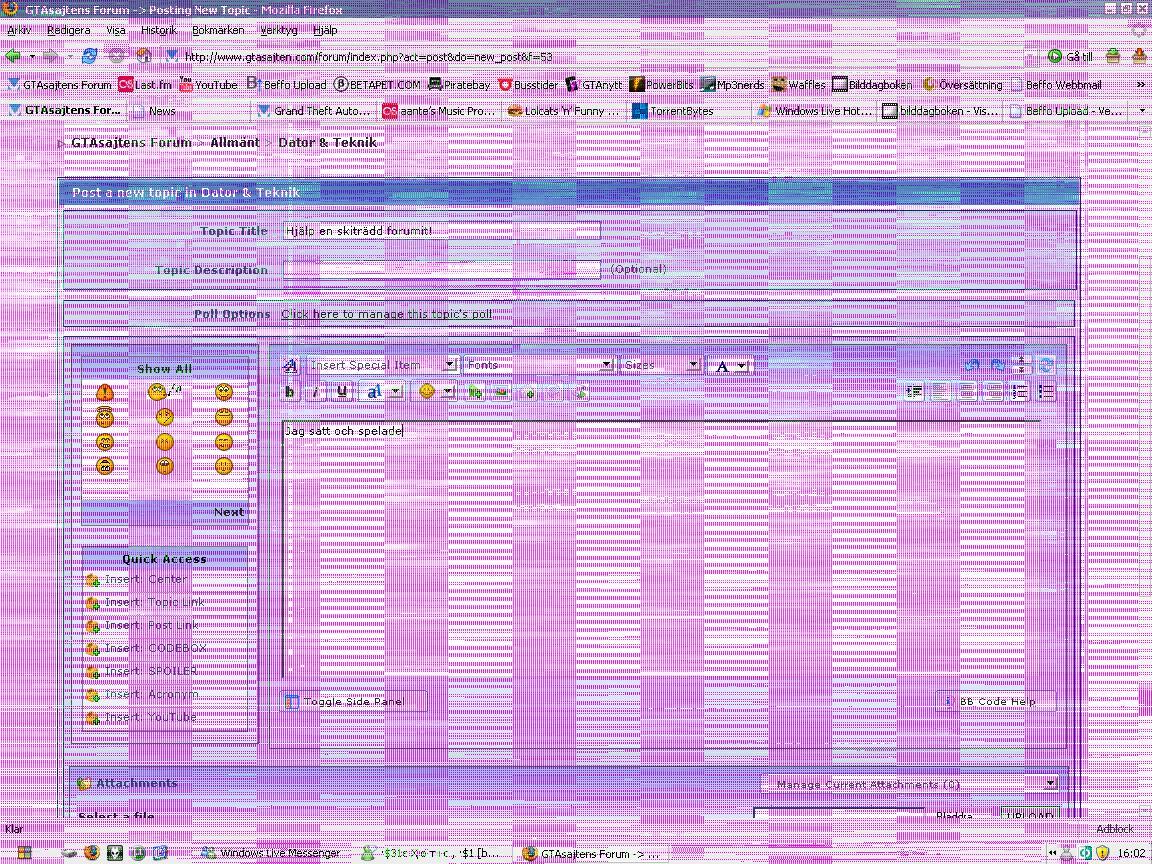Click the align right icon in editor toolbar
The image size is (1152, 864).
[x=993, y=392]
